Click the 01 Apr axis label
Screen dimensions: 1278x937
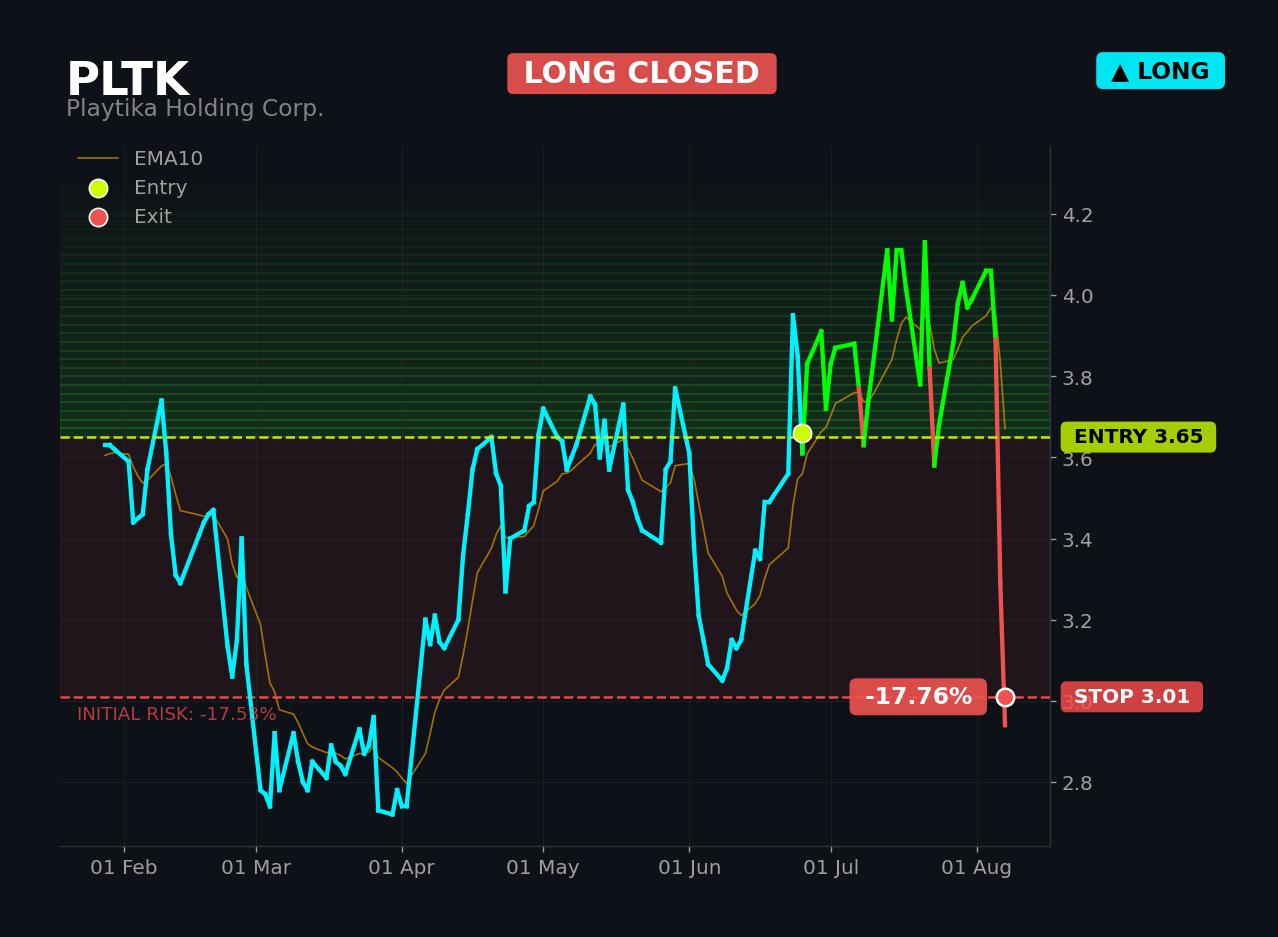(x=402, y=868)
